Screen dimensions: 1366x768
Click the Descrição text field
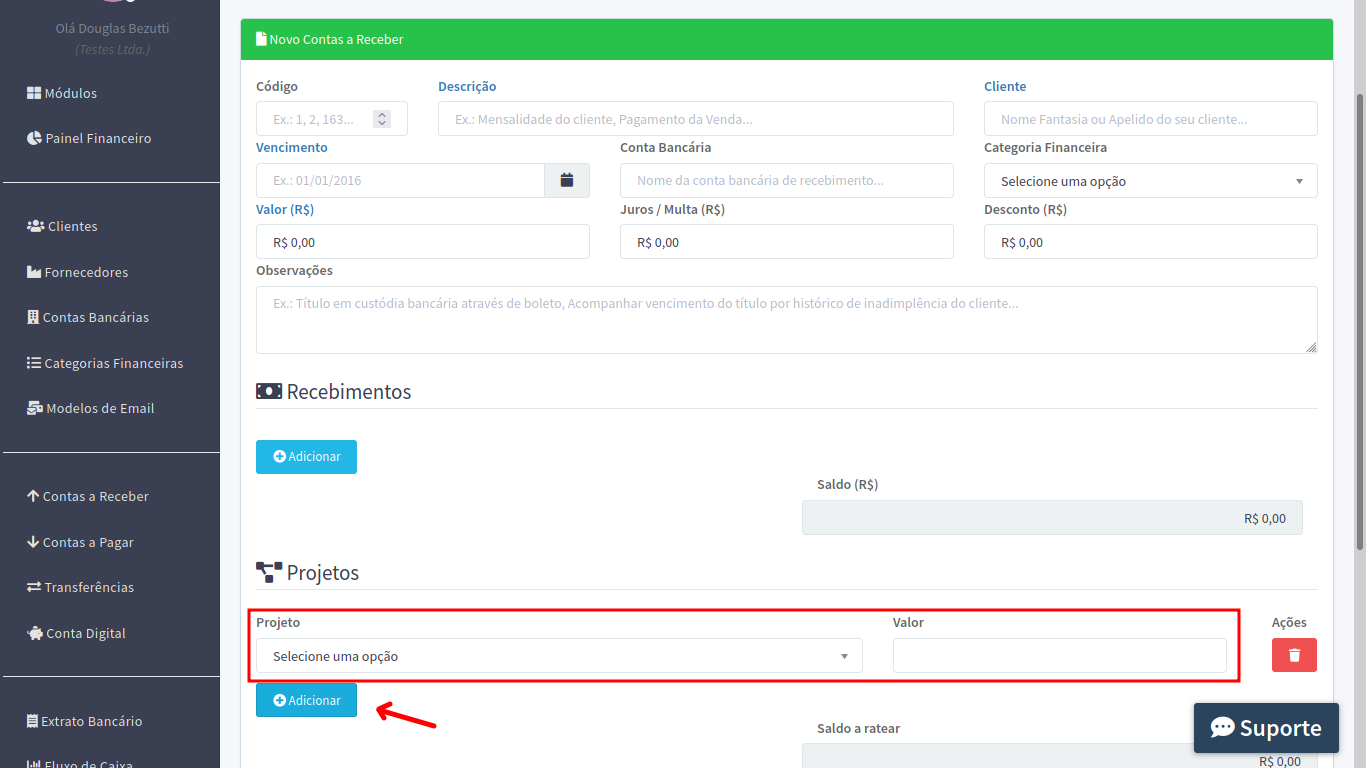point(696,119)
